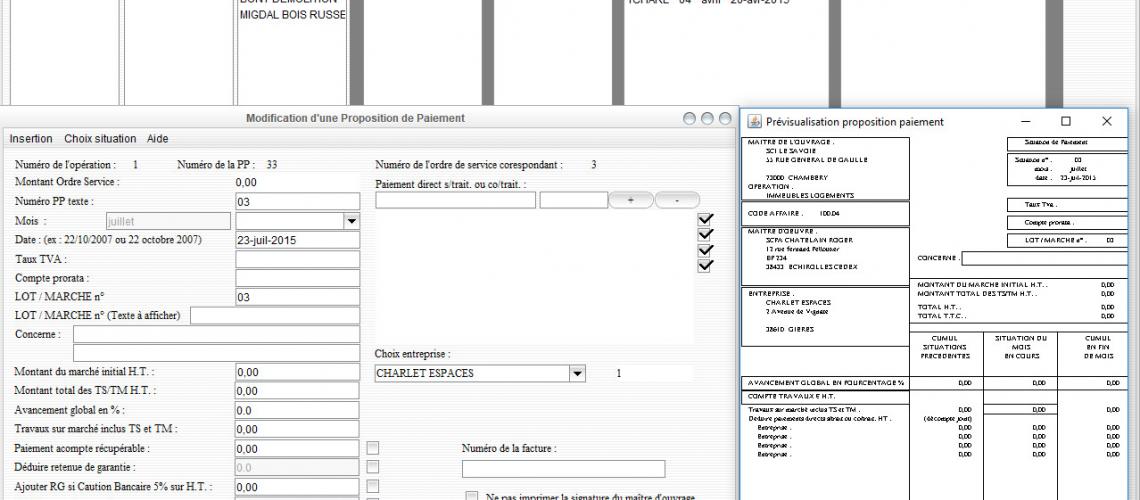Image resolution: width=1140 pixels, height=500 pixels.
Task: Open the Insertion menu
Action: [31, 139]
